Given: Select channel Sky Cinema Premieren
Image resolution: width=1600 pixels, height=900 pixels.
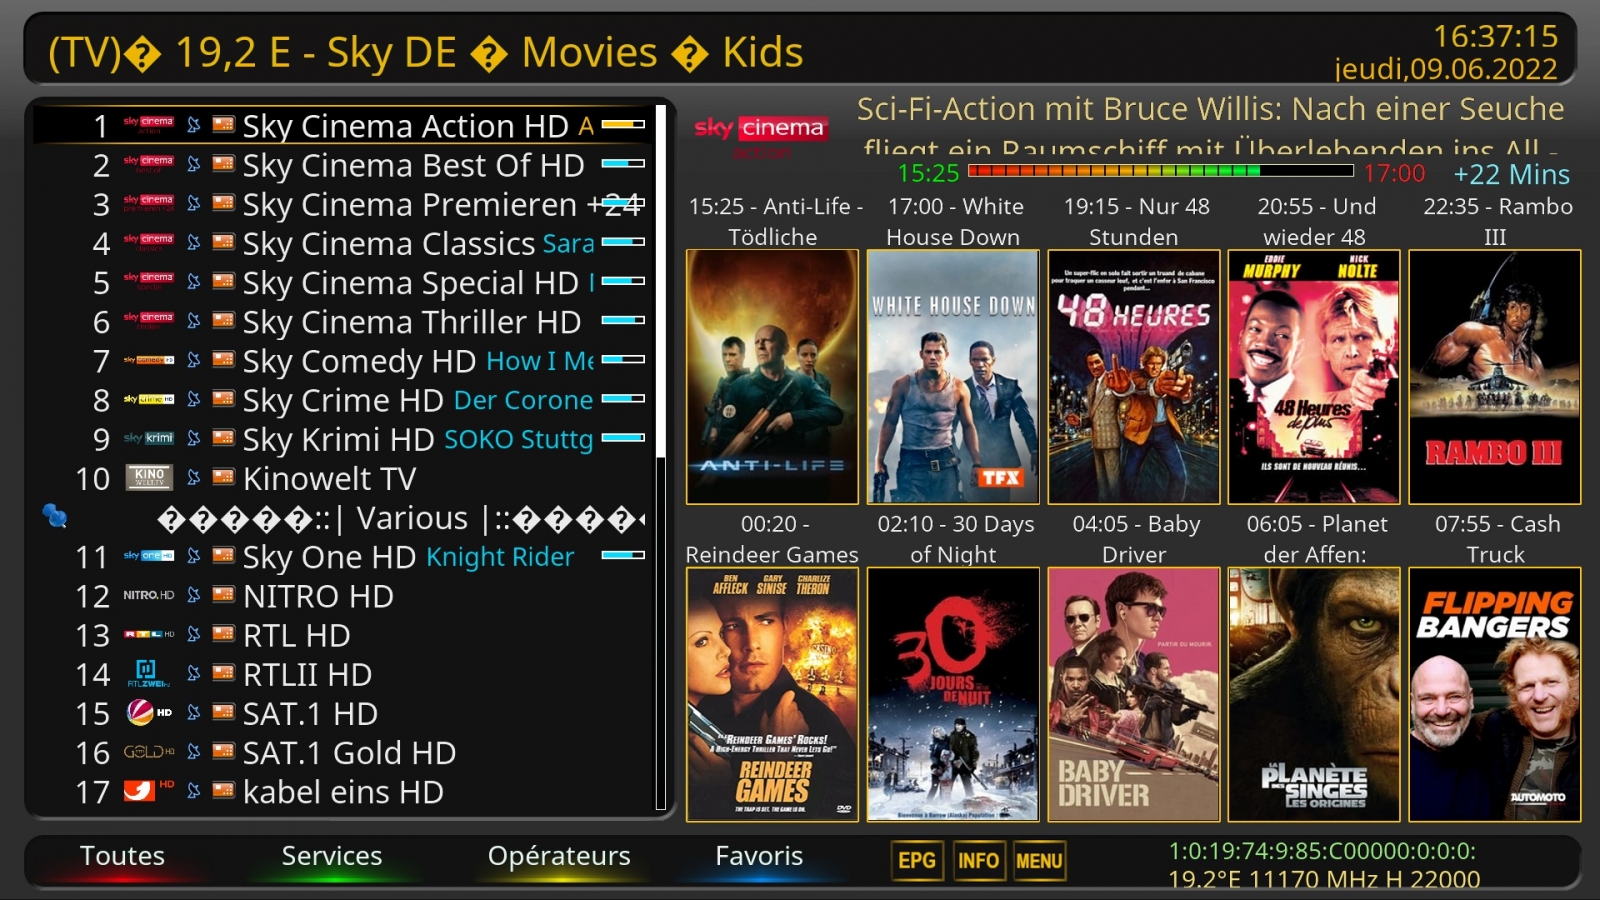Looking at the screenshot, I should [x=345, y=204].
